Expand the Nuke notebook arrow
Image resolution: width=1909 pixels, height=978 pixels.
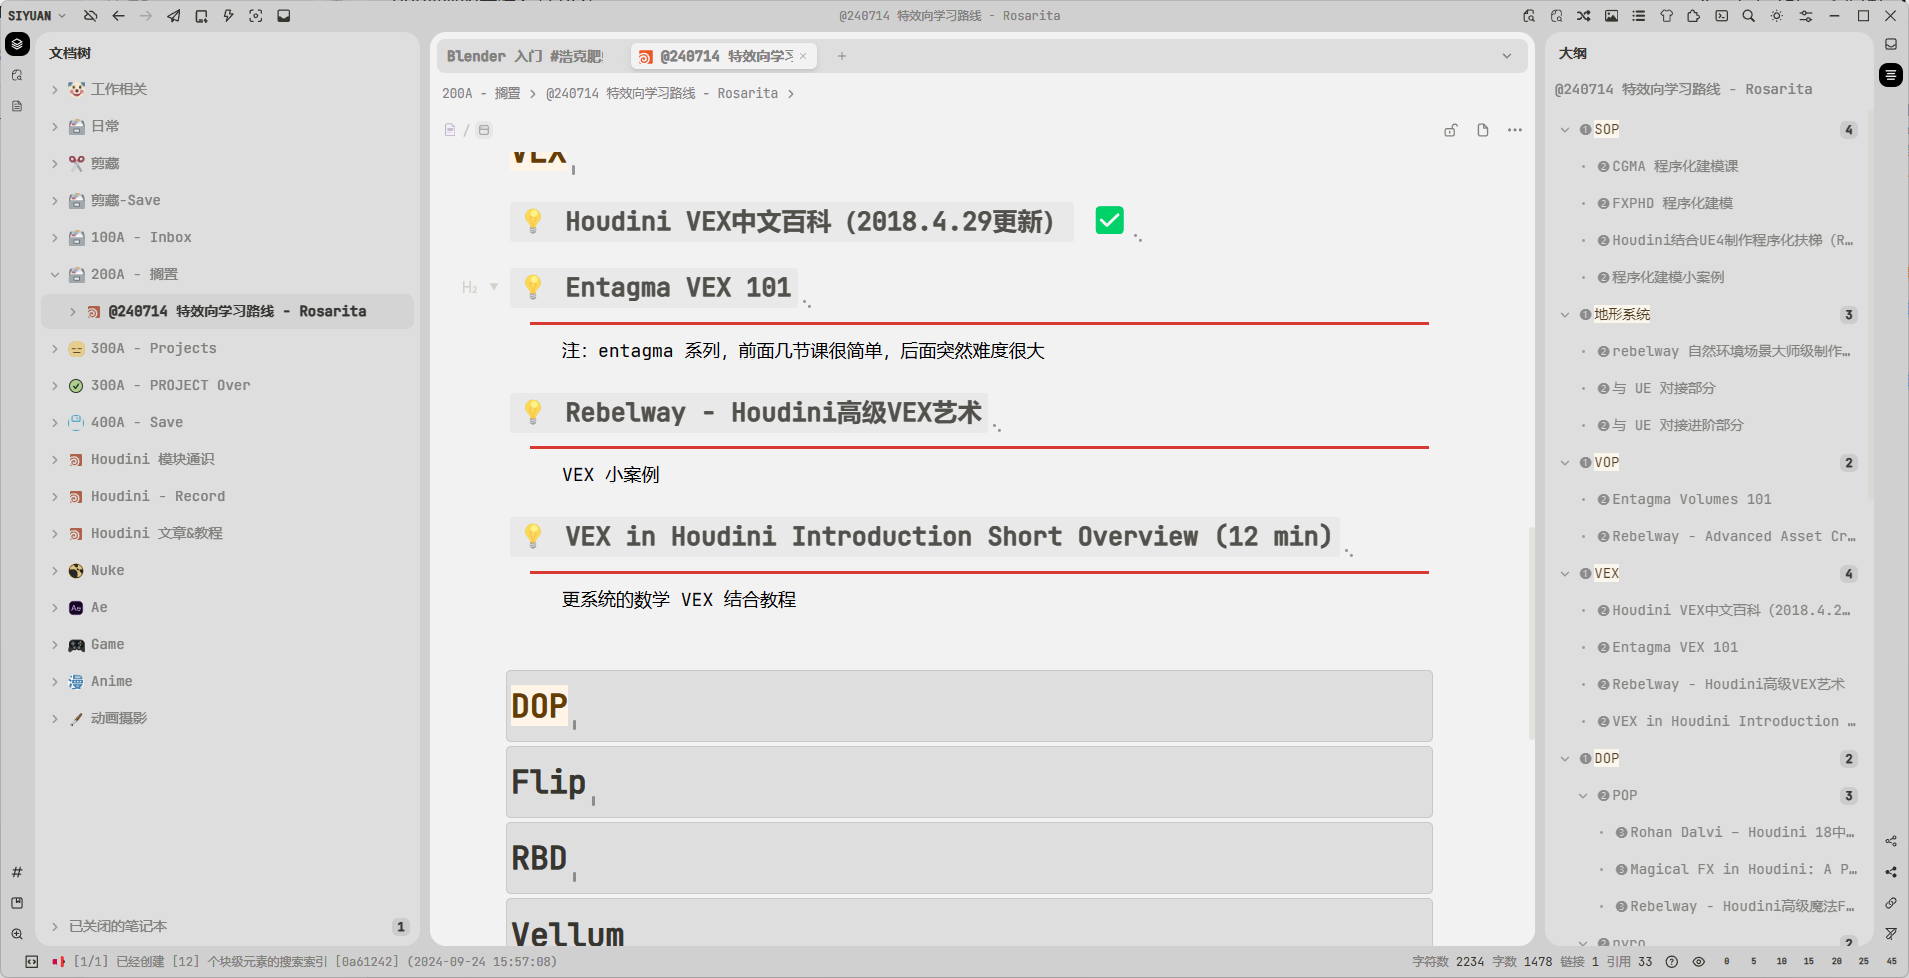tap(55, 570)
